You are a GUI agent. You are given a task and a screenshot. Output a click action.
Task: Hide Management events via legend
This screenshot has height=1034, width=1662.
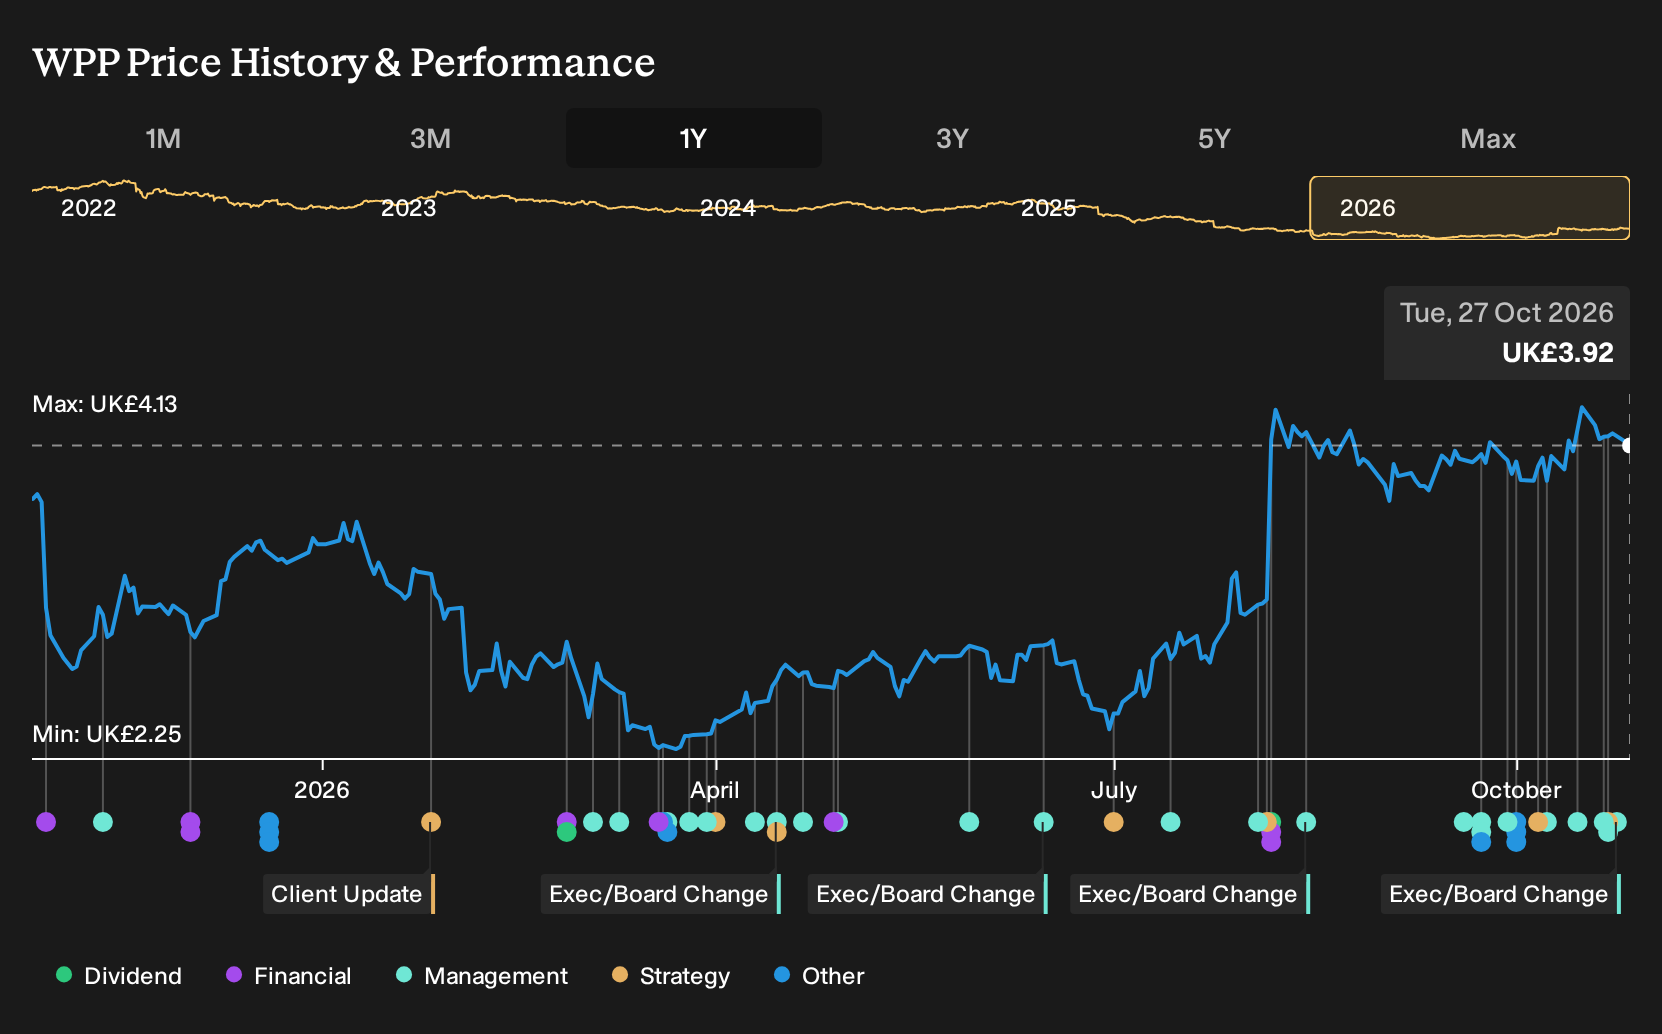pos(482,976)
